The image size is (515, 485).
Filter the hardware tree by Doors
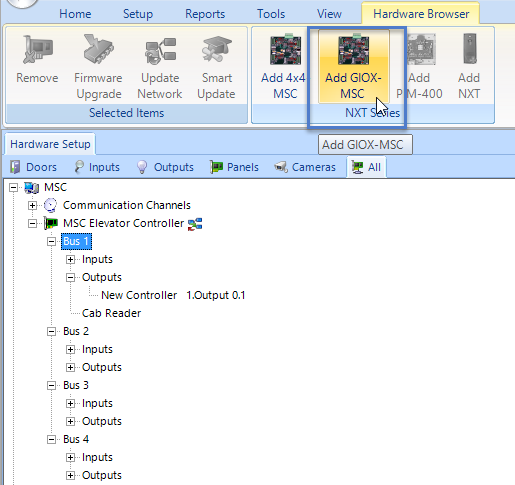click(33, 167)
